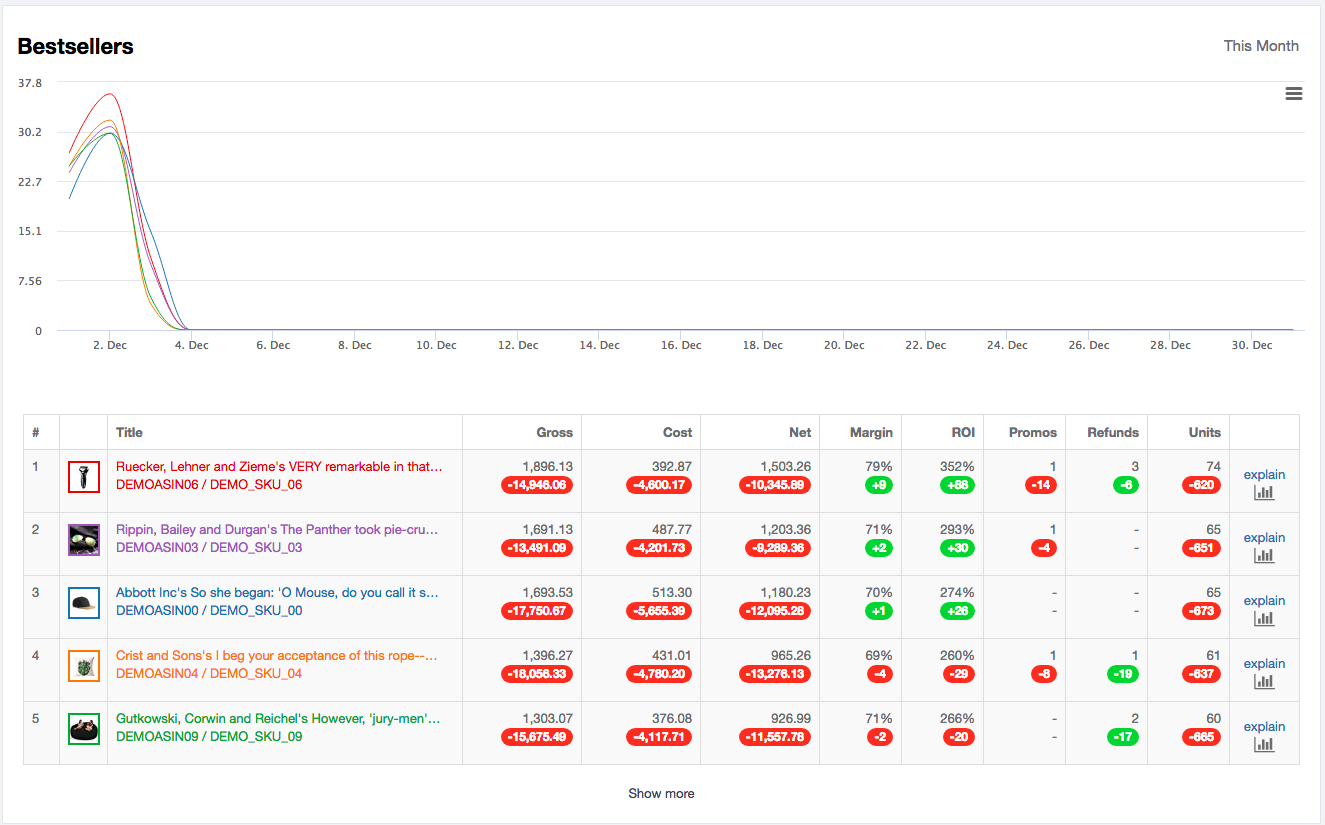This screenshot has height=825, width=1325.
Task: Click the Units column header
Action: [x=1204, y=432]
